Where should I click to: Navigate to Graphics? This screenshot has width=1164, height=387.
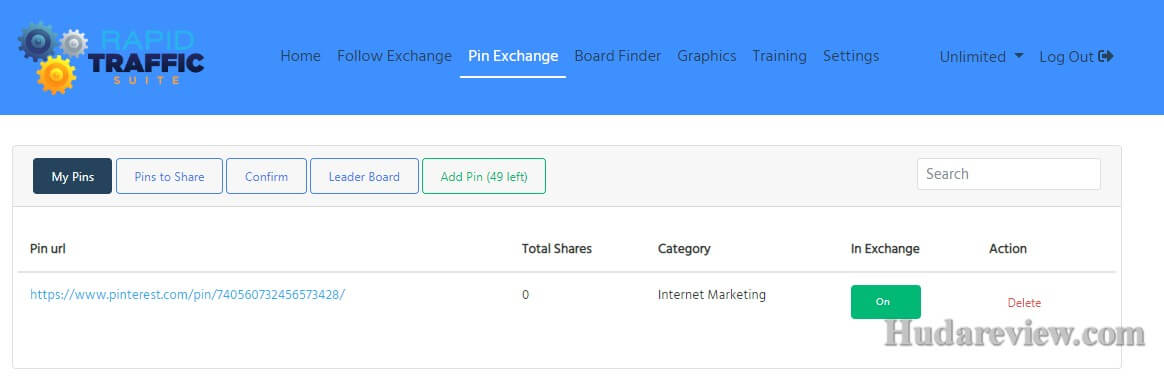coord(707,56)
